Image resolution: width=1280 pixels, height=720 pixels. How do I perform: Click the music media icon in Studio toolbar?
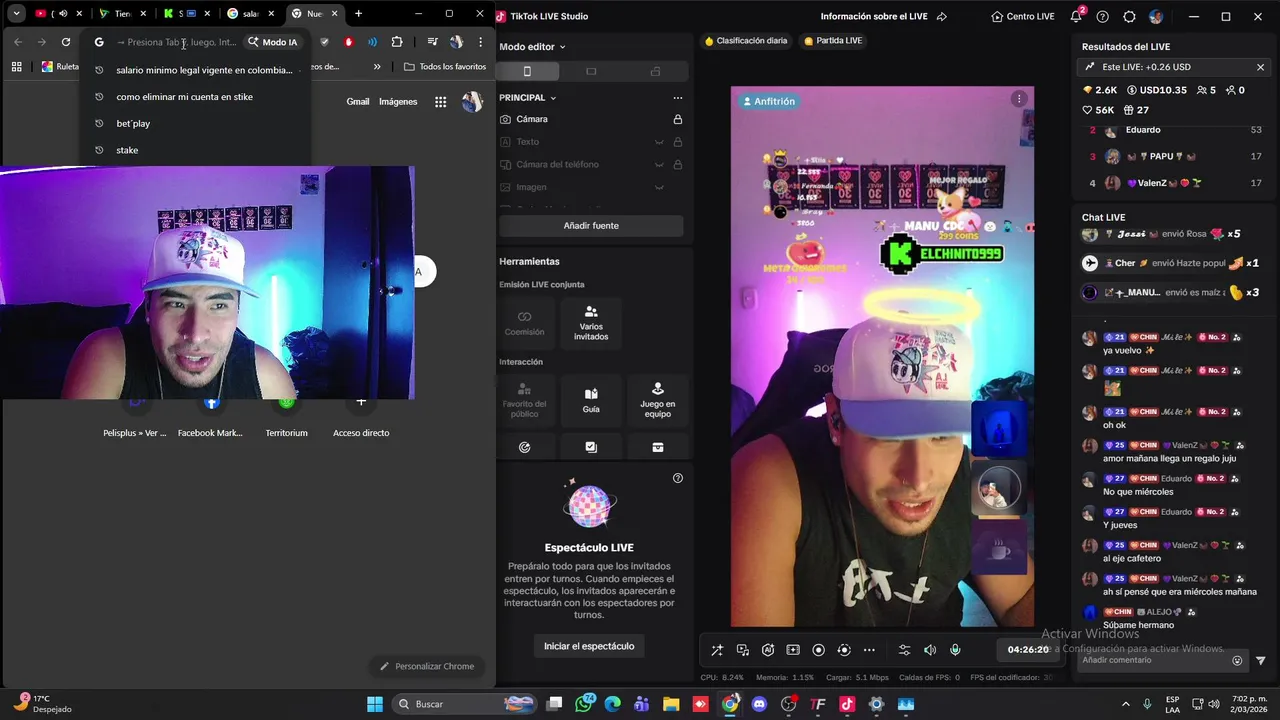743,650
